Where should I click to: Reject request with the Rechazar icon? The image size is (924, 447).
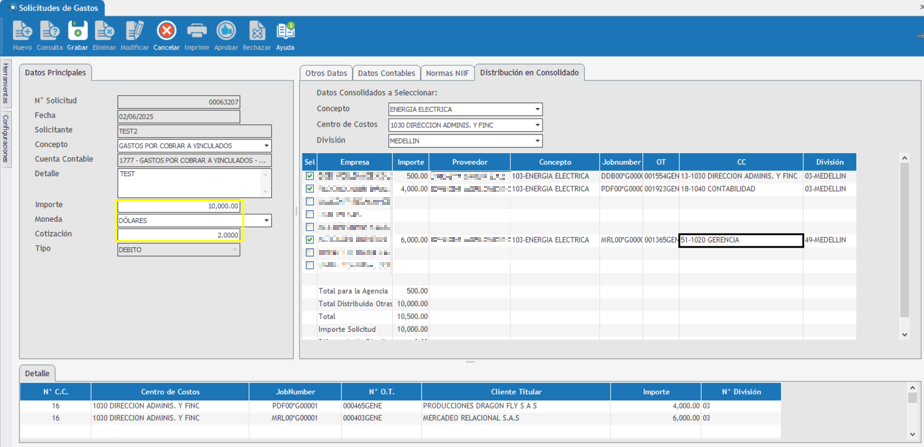pos(256,34)
